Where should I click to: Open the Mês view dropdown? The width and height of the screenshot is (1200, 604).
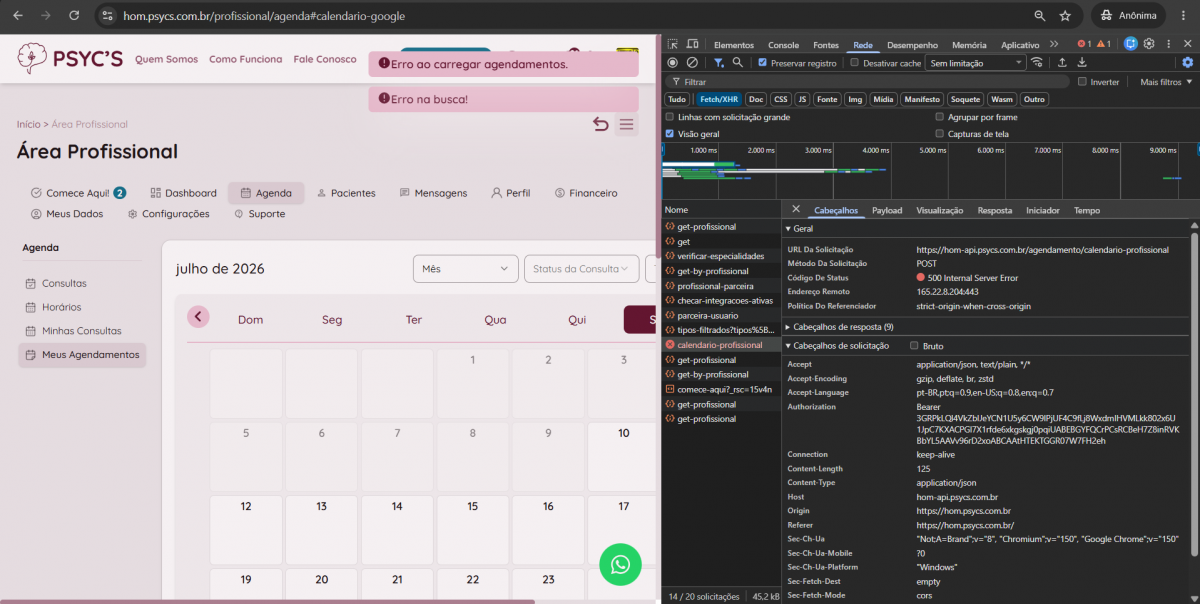click(465, 269)
